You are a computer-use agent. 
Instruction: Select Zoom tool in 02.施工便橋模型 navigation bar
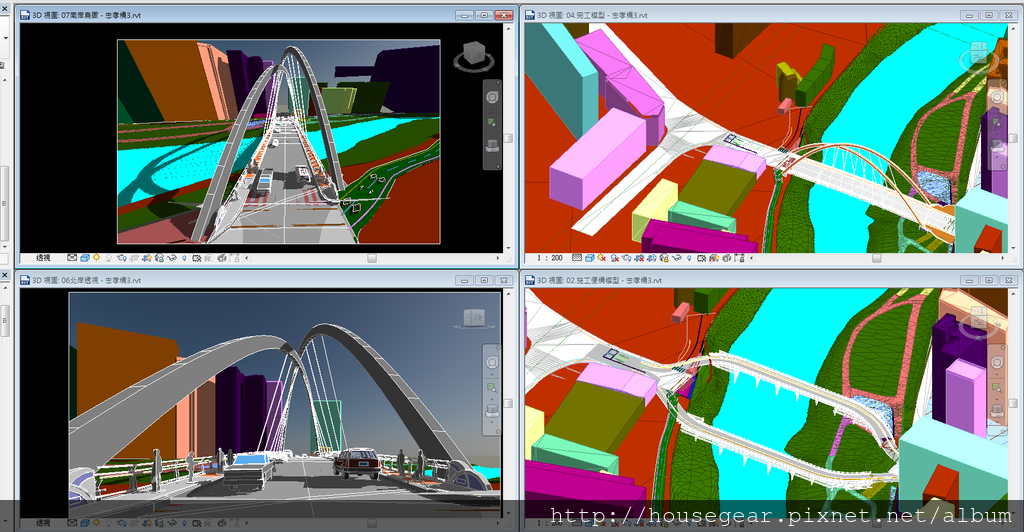(x=997, y=388)
